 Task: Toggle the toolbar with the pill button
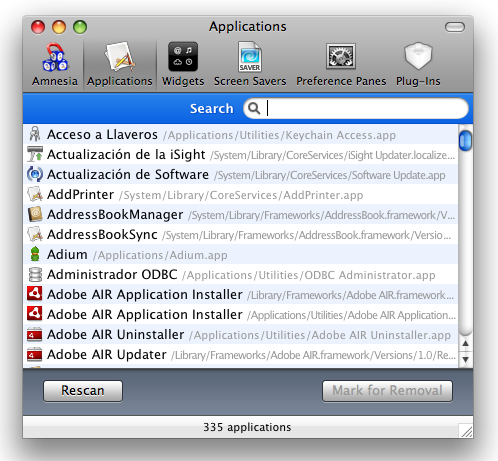(x=455, y=27)
